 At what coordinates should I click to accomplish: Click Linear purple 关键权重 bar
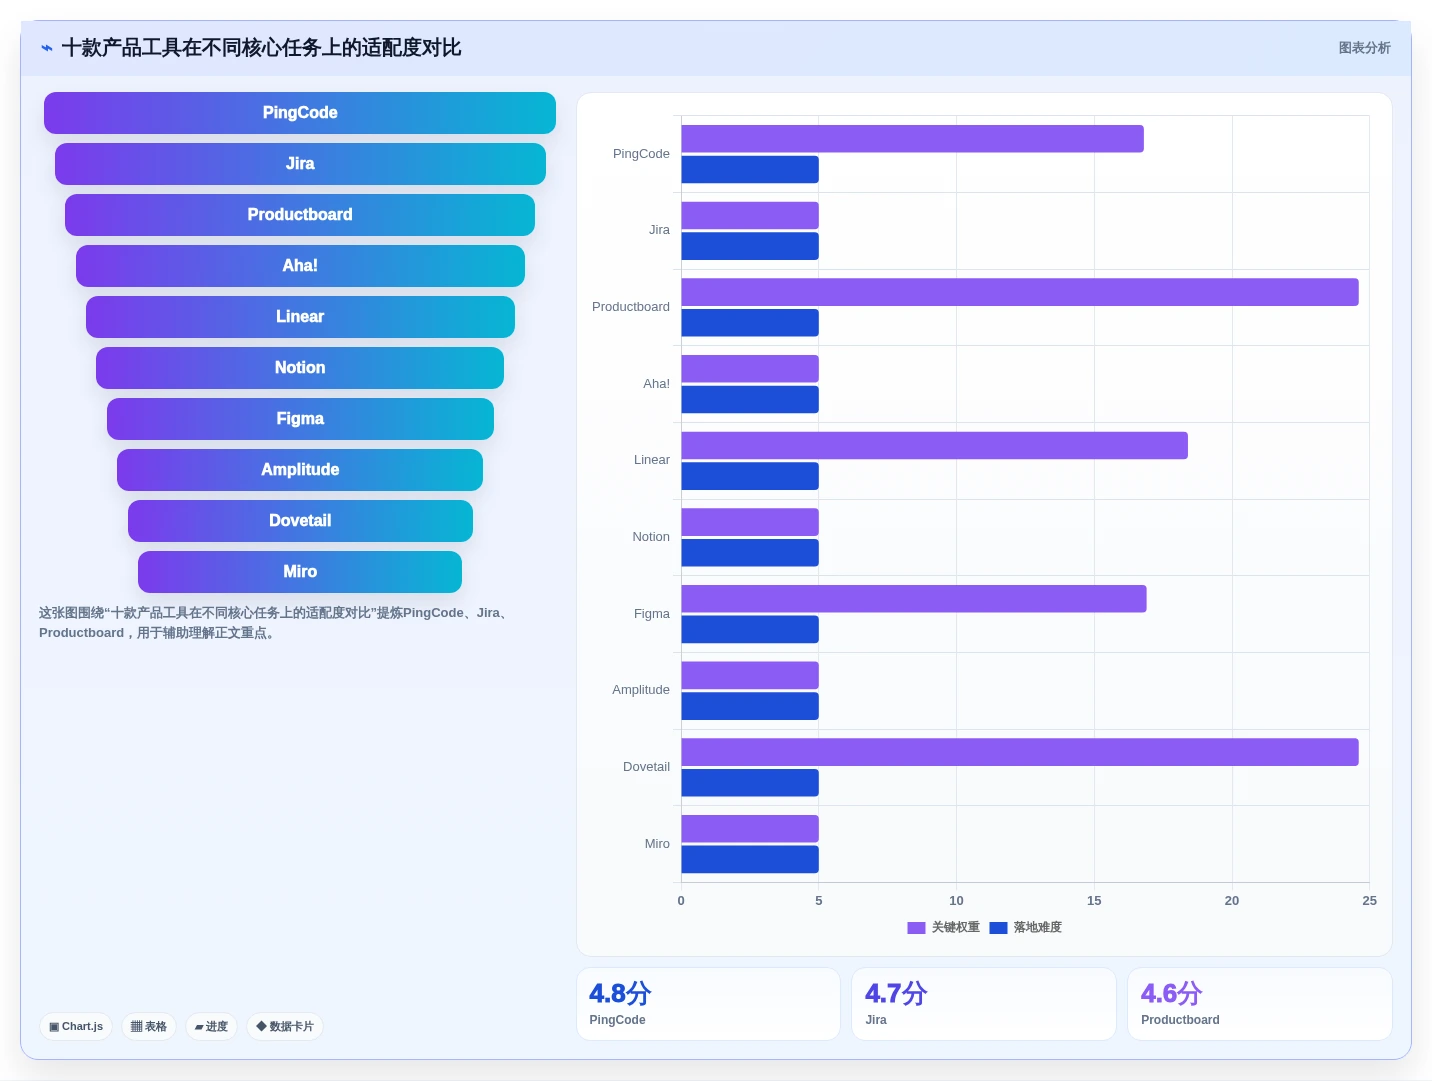934,446
